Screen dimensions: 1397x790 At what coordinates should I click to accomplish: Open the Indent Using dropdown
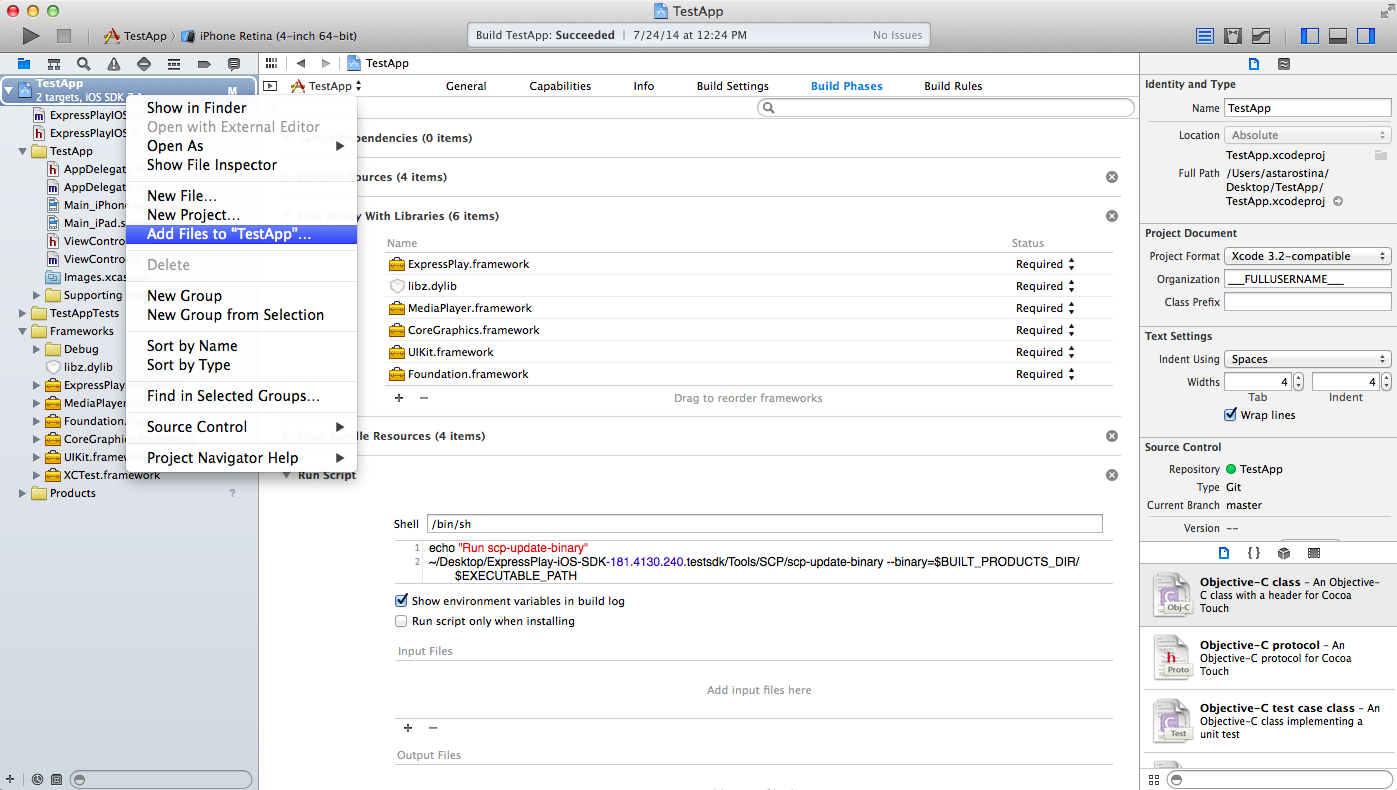(x=1308, y=359)
